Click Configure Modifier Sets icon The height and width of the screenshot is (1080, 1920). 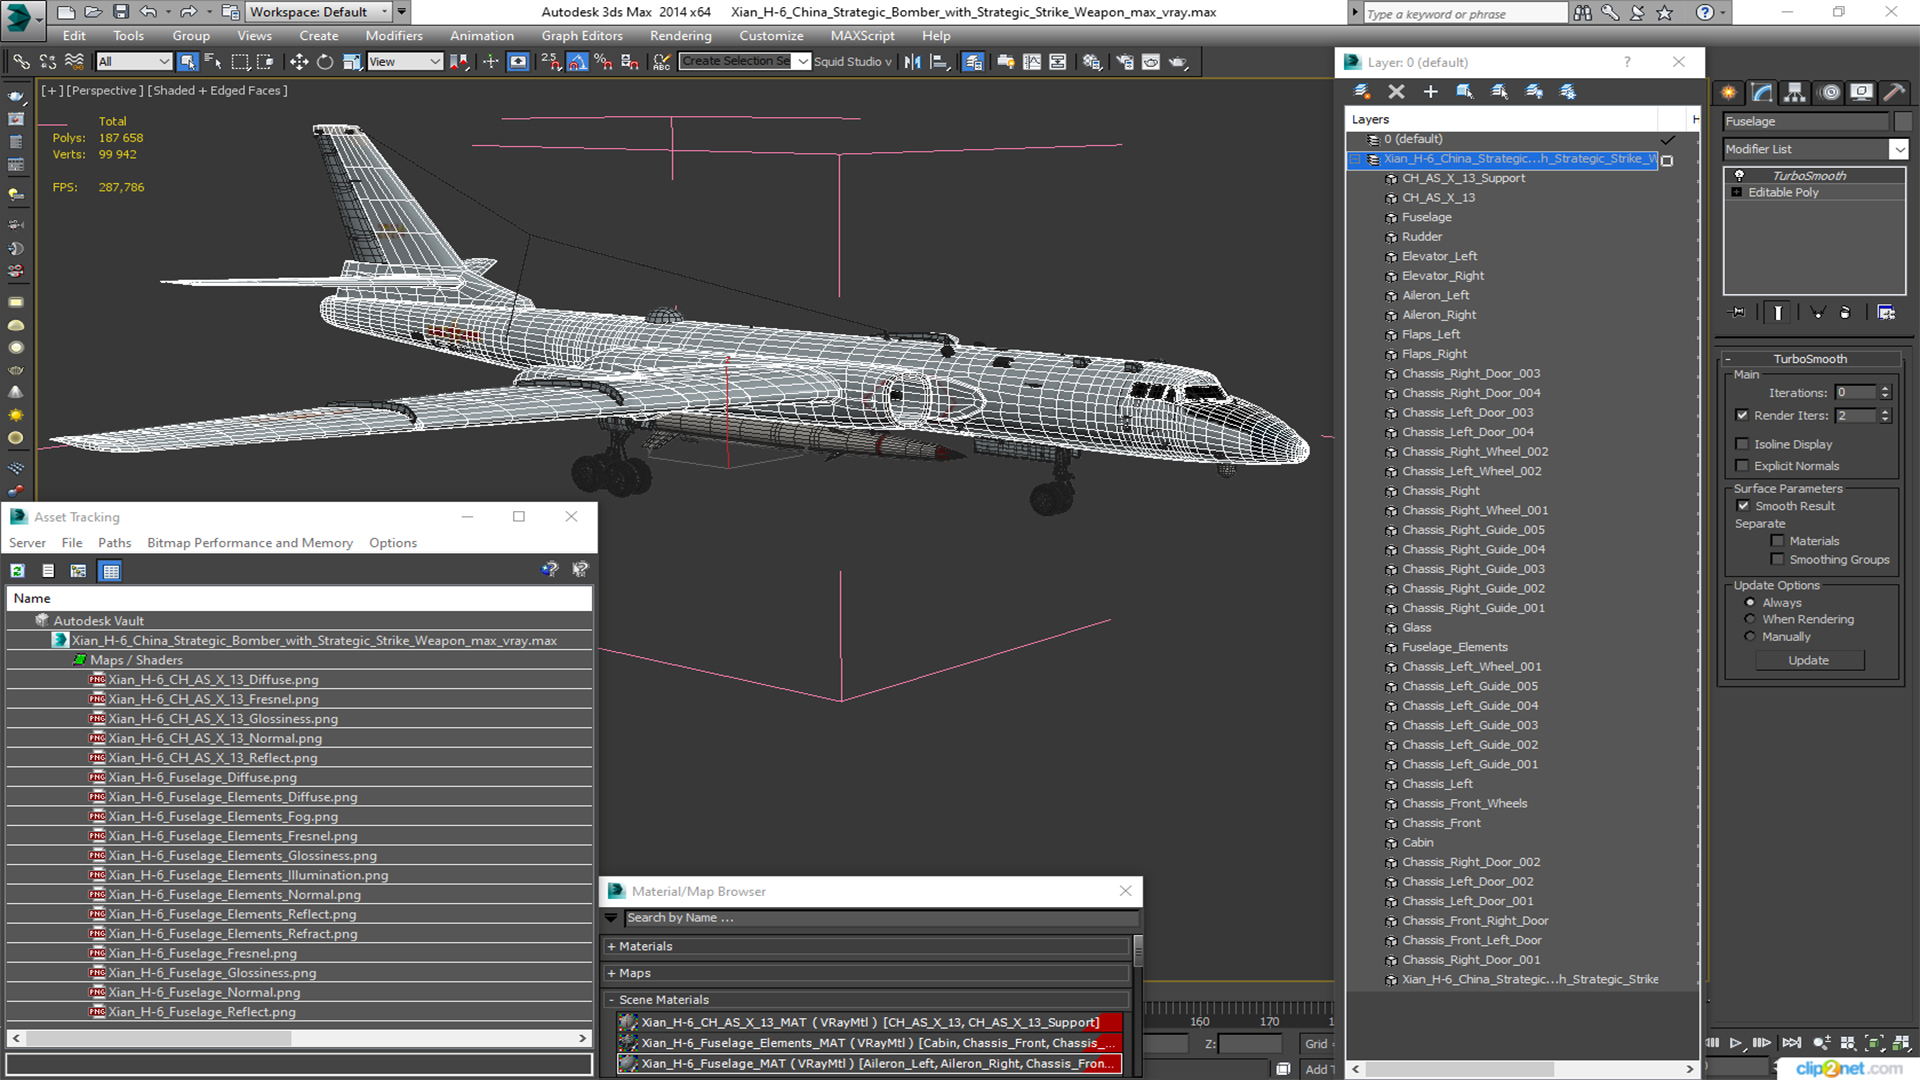point(1886,313)
